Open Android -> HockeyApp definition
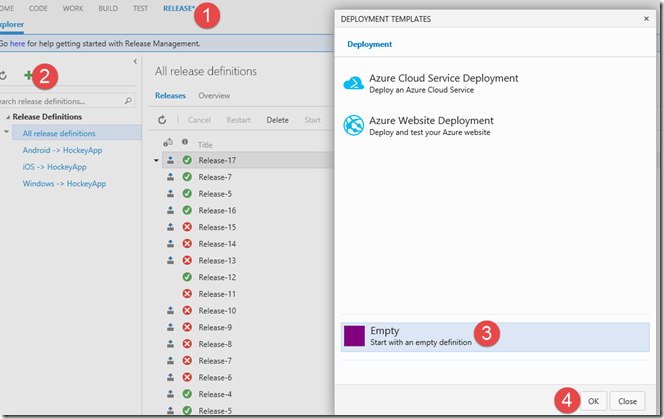664x419 pixels. (62, 150)
